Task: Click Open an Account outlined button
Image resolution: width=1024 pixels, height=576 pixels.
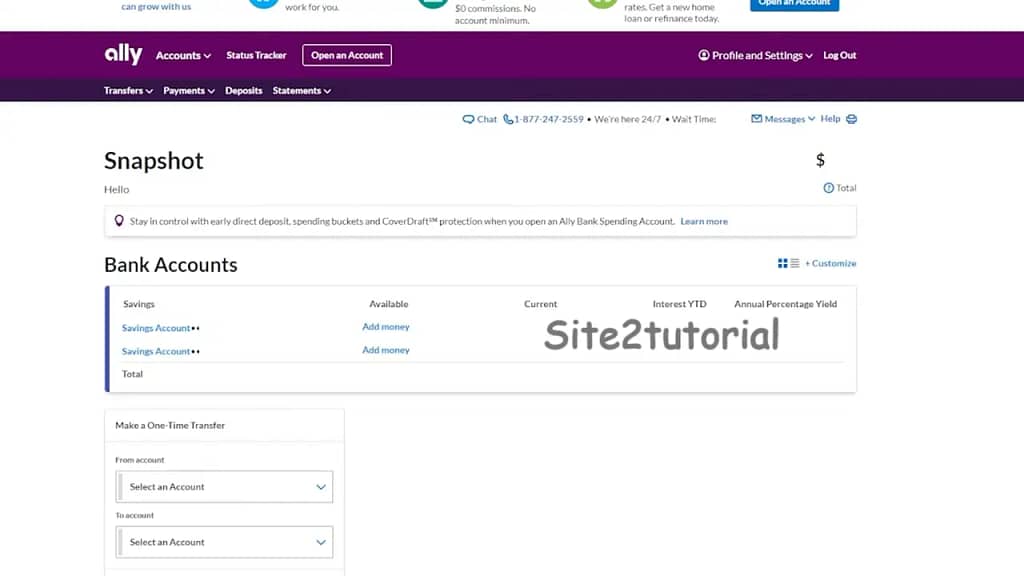Action: click(x=347, y=55)
